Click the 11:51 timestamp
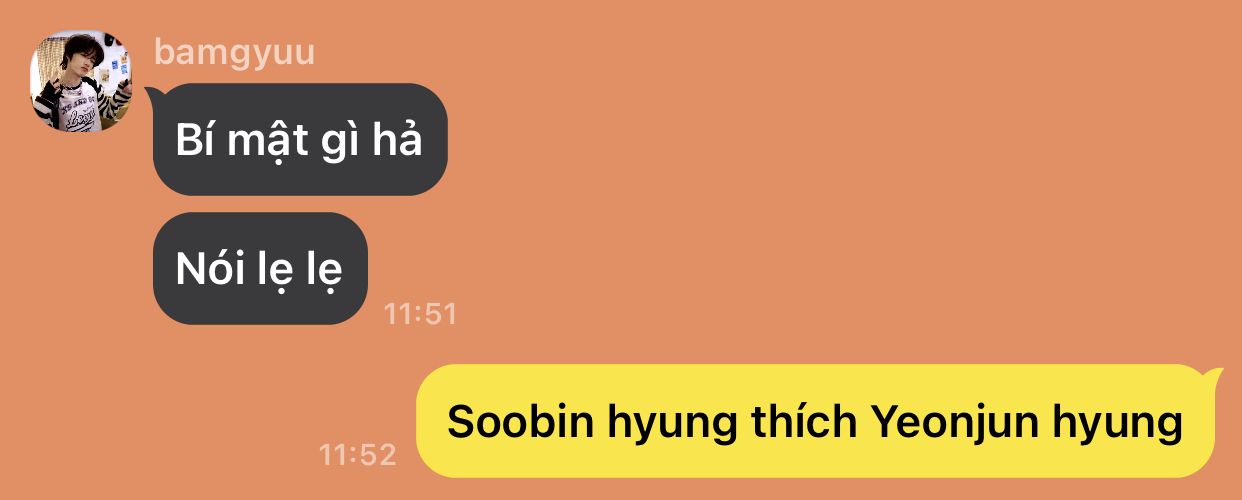1242x500 pixels. (420, 314)
